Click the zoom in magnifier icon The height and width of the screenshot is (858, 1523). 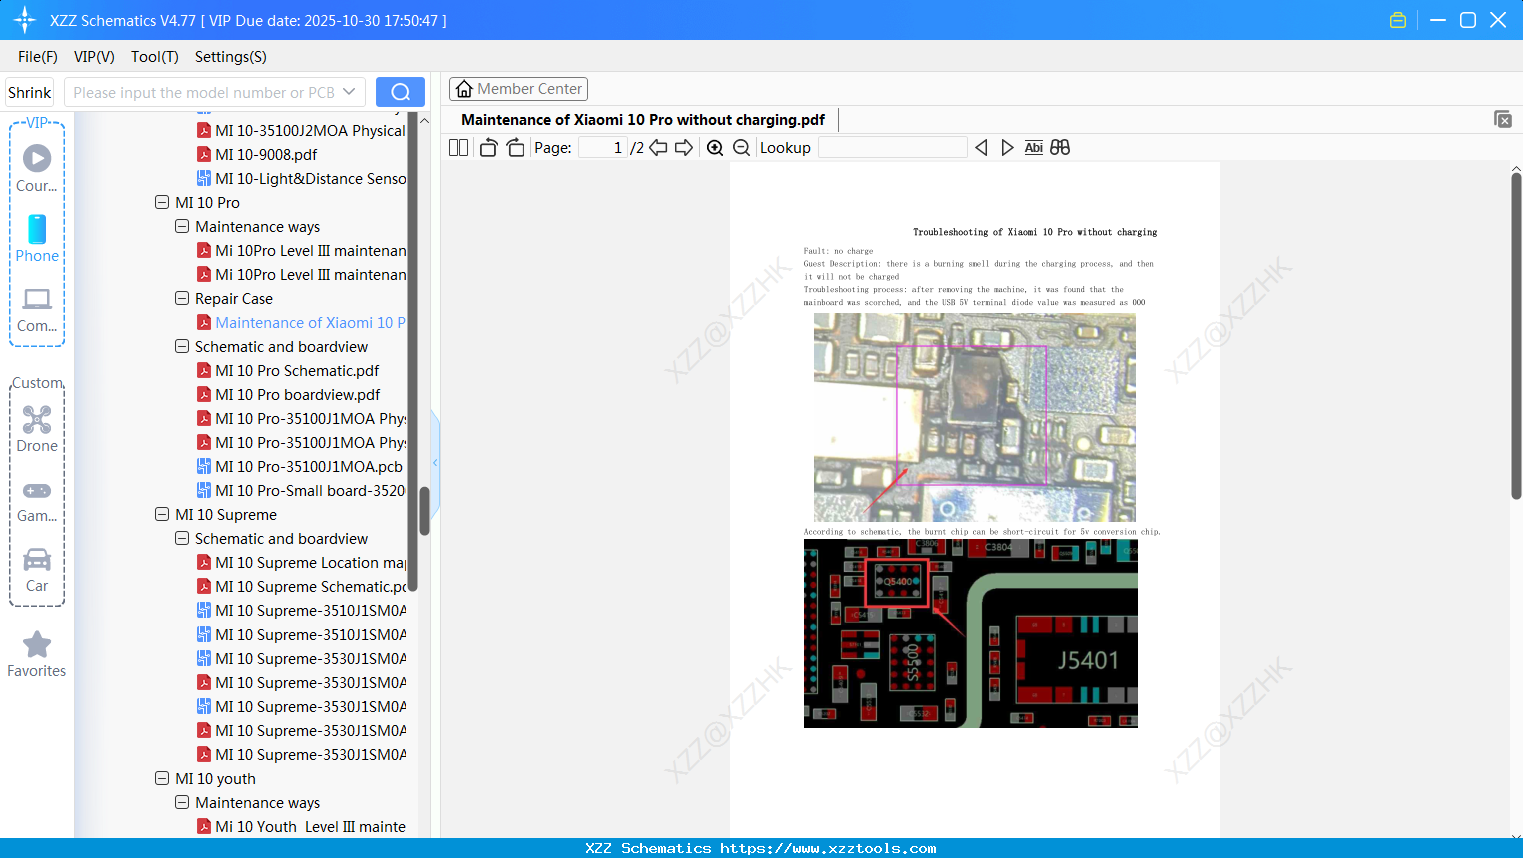tap(715, 148)
